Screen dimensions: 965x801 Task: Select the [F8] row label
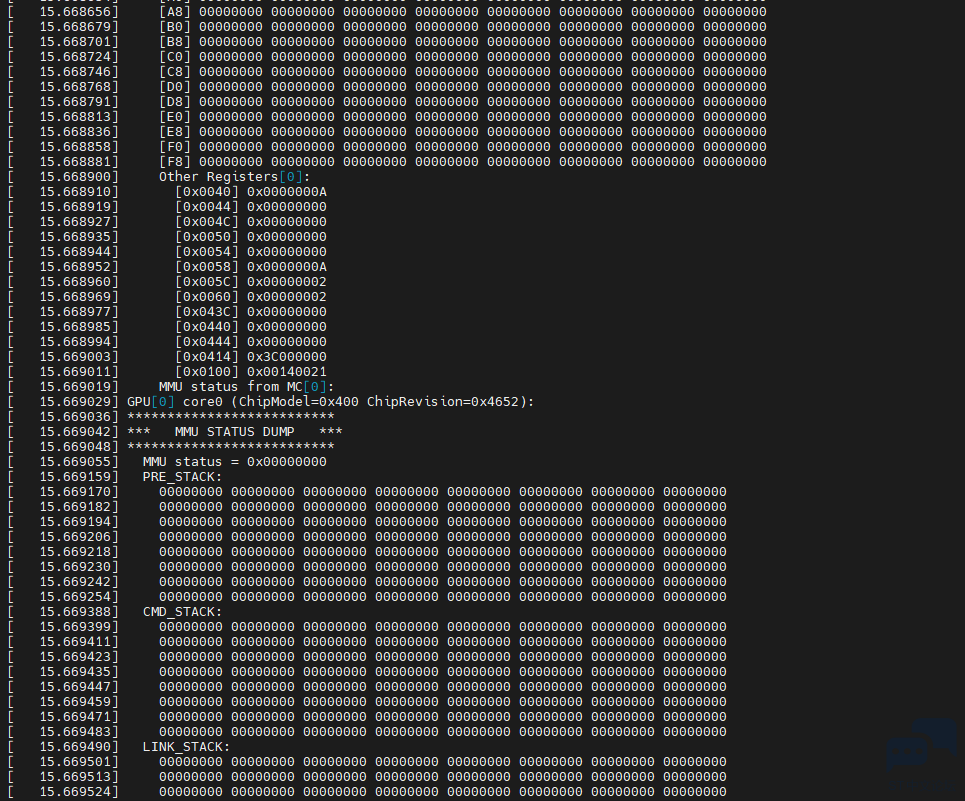175,162
